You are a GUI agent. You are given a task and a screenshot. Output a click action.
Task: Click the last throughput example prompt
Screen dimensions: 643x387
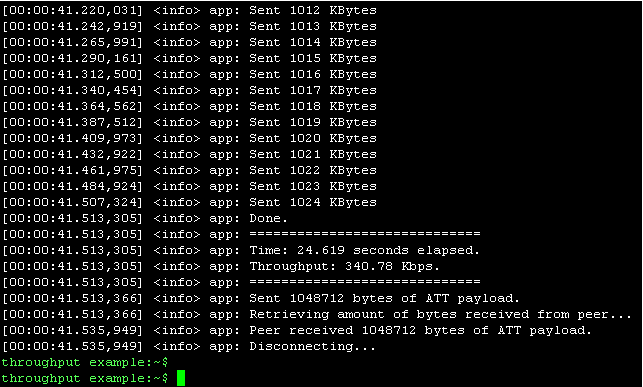point(85,378)
